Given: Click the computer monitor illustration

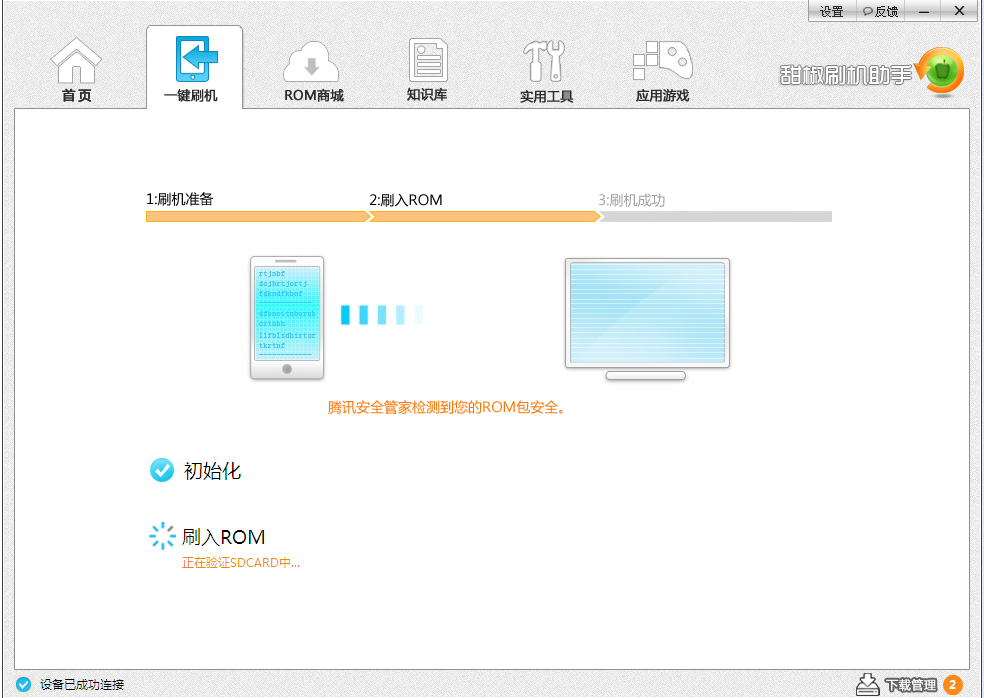Looking at the screenshot, I should click(647, 319).
